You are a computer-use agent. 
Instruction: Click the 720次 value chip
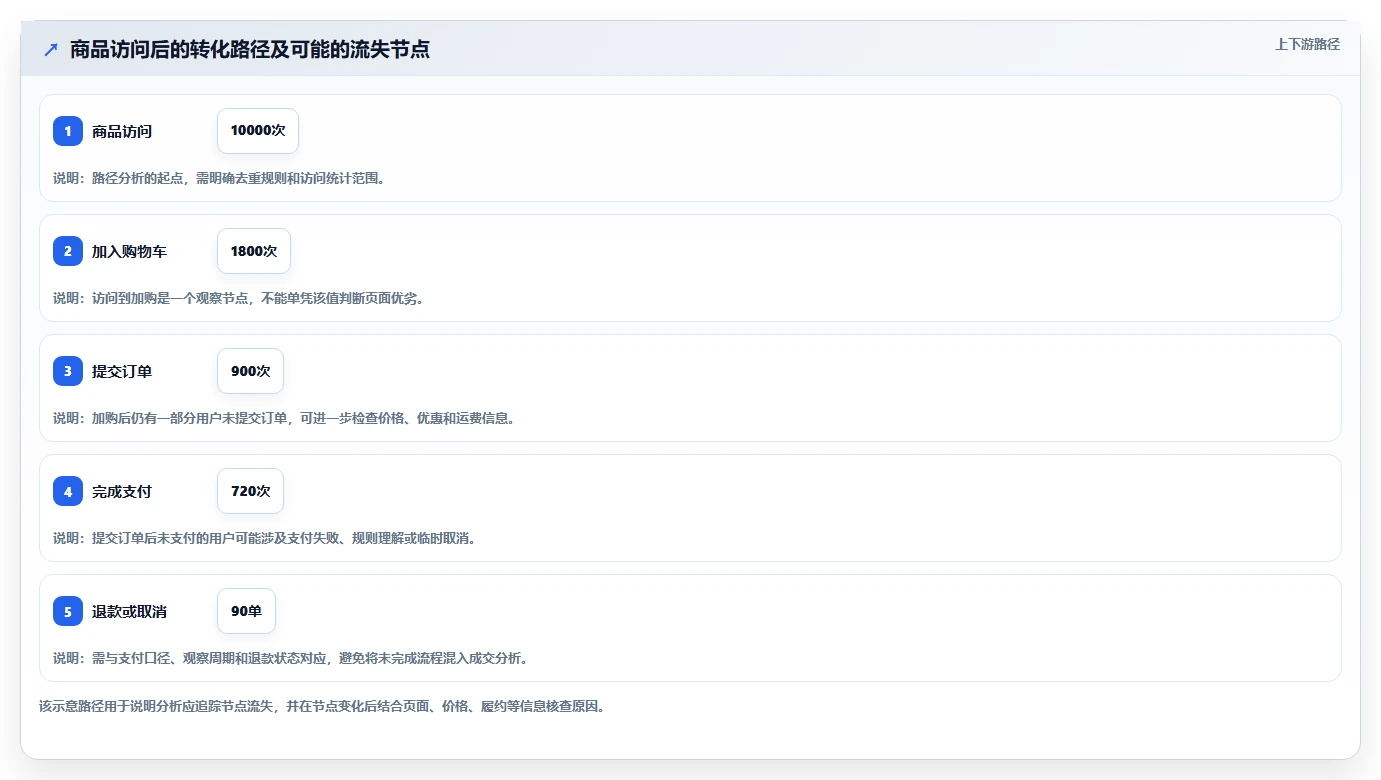pos(250,491)
